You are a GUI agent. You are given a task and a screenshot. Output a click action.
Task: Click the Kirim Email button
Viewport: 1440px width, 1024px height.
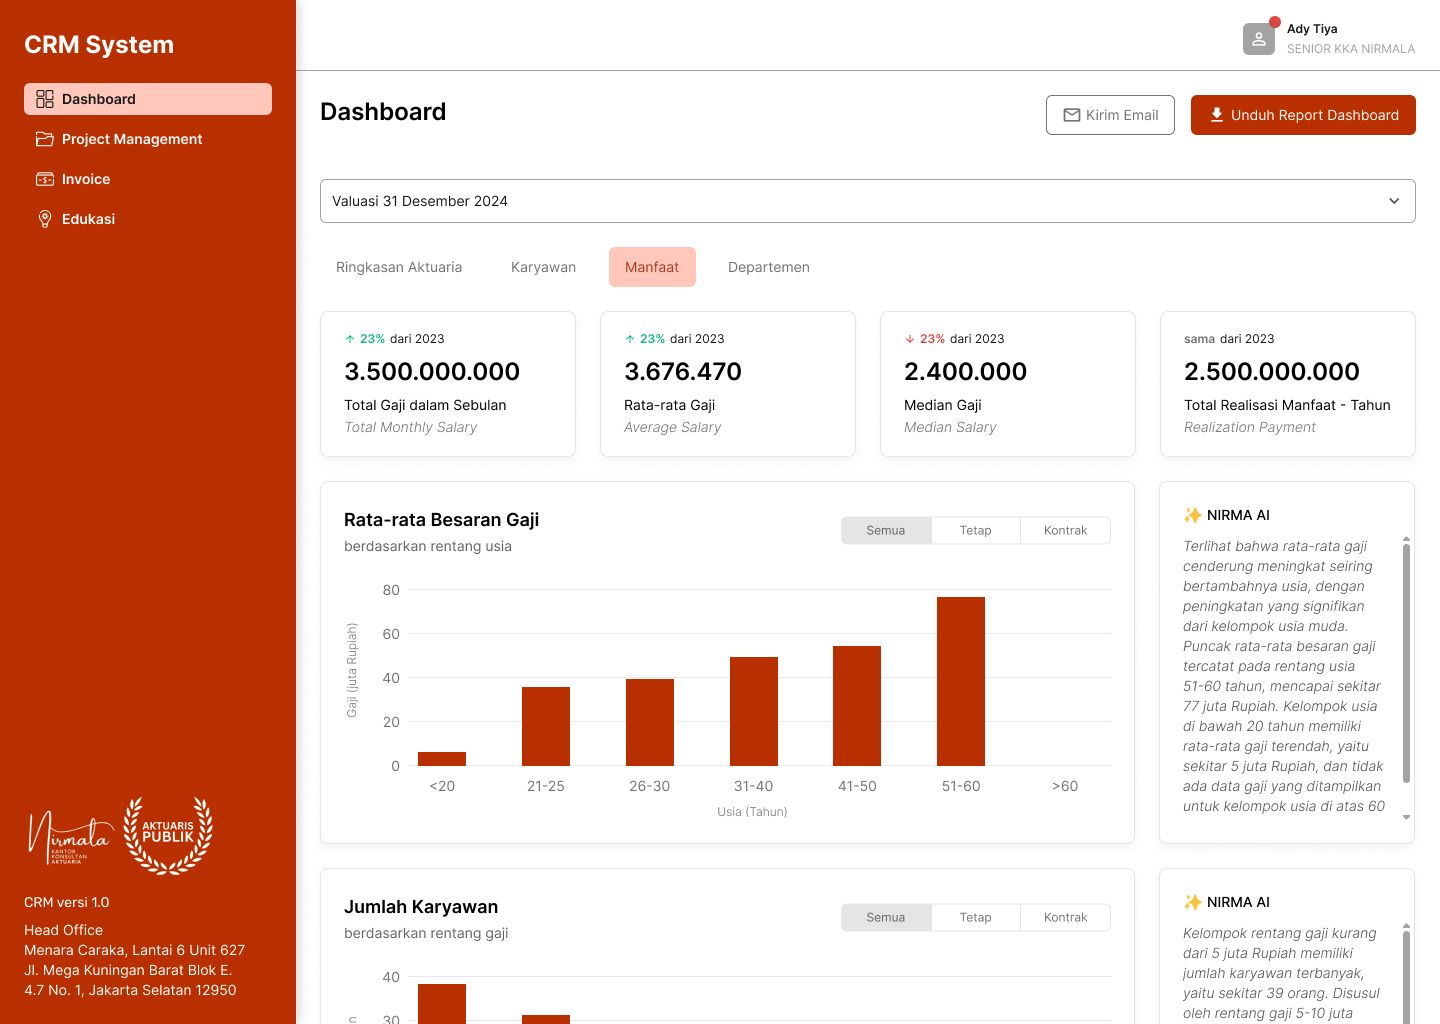[x=1110, y=115]
